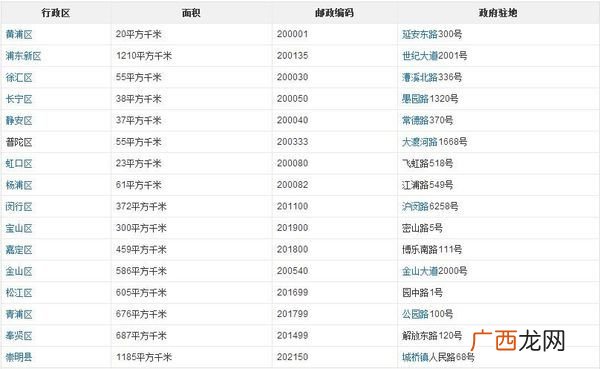Open the 青浦区 district link
600x369 pixels.
[19, 315]
